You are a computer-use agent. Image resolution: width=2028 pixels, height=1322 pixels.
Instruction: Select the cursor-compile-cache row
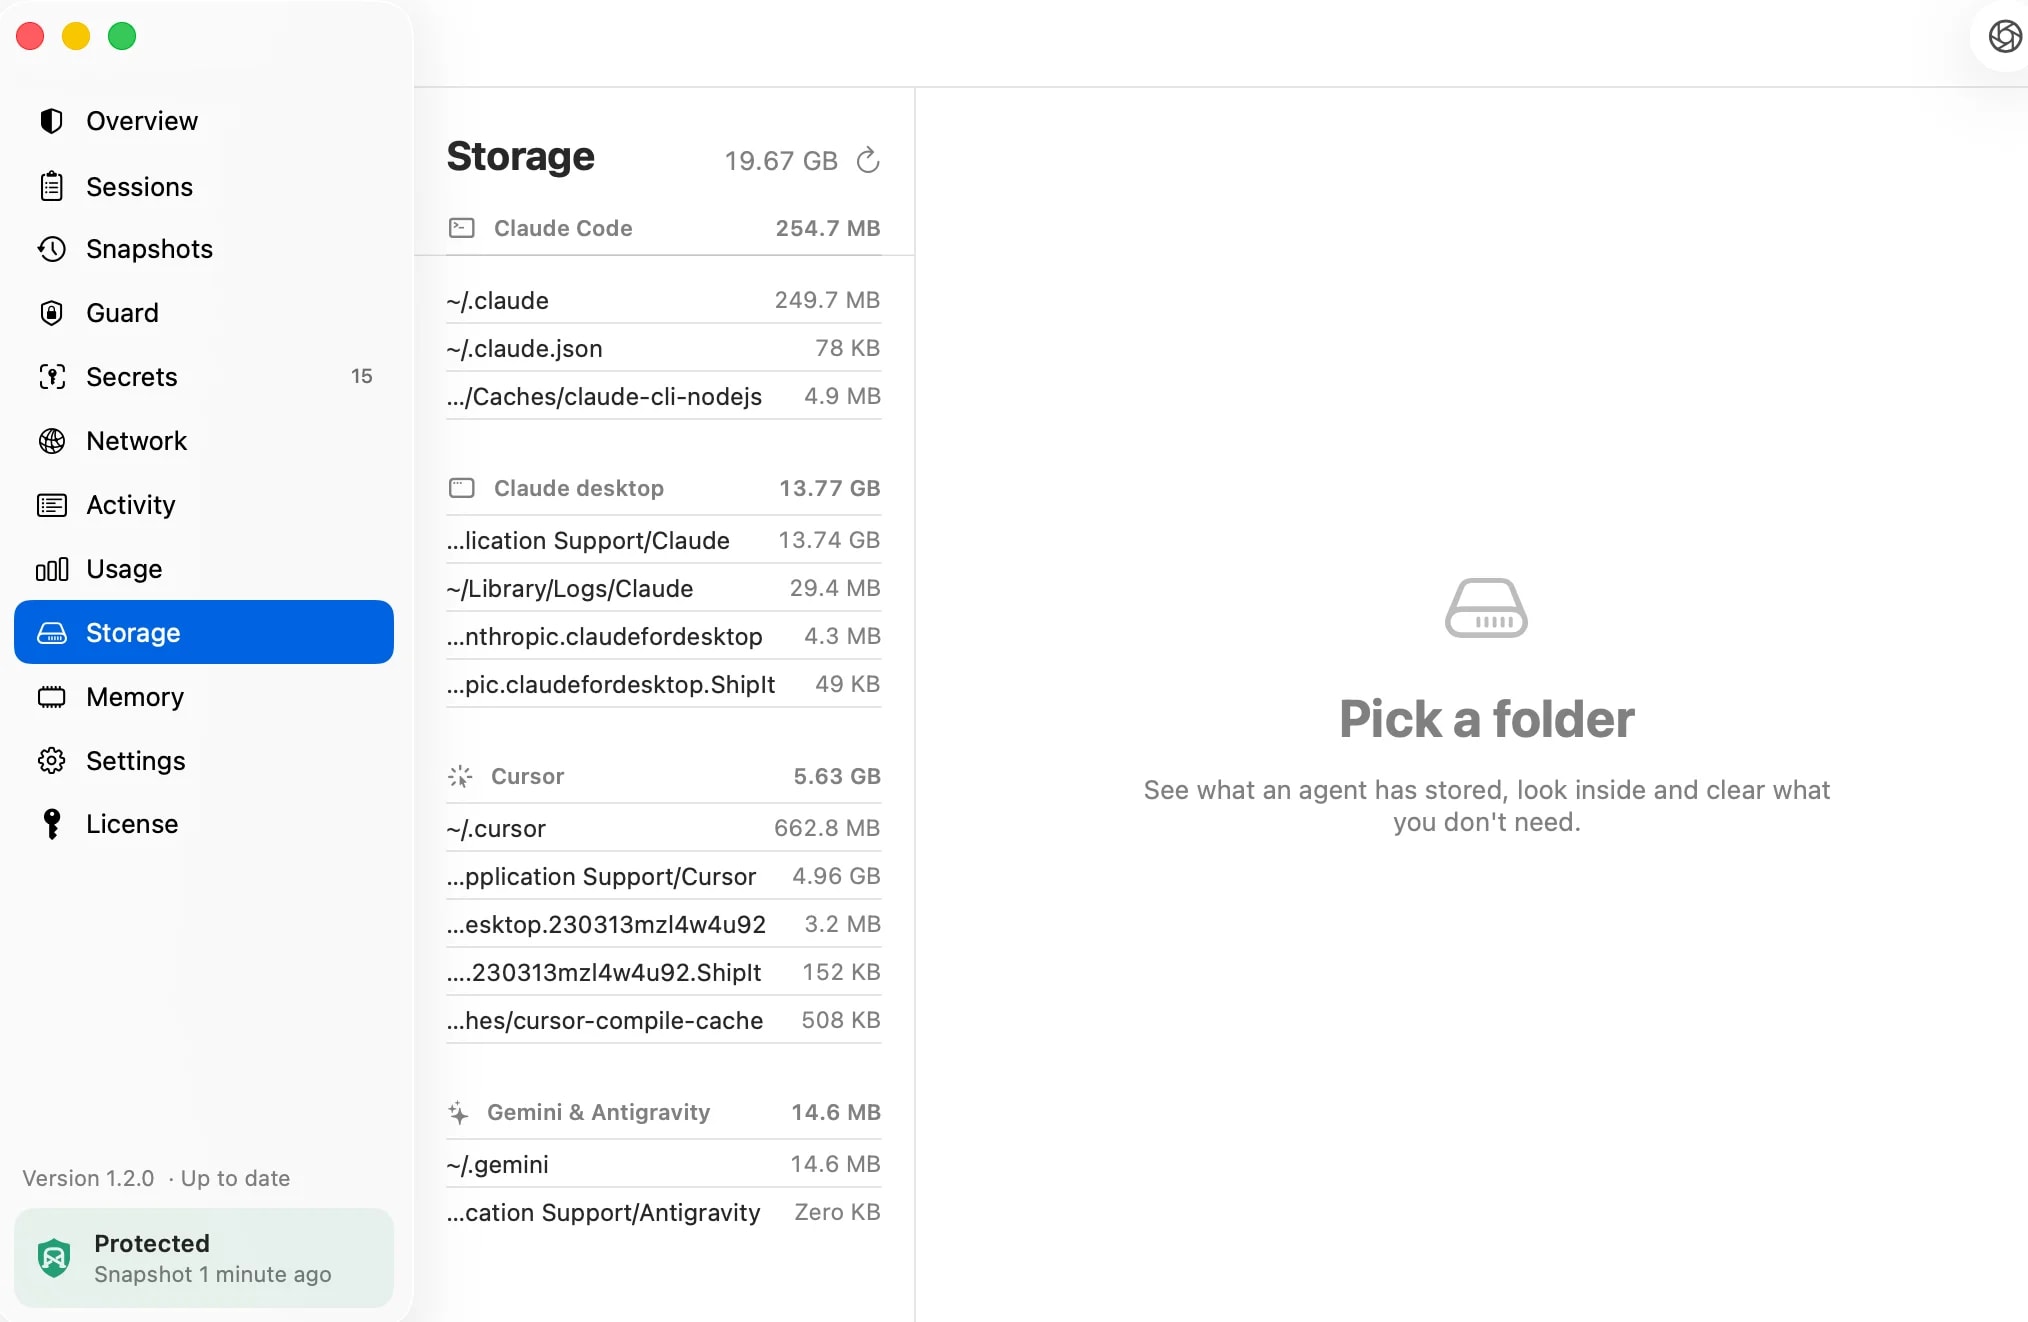(663, 1020)
